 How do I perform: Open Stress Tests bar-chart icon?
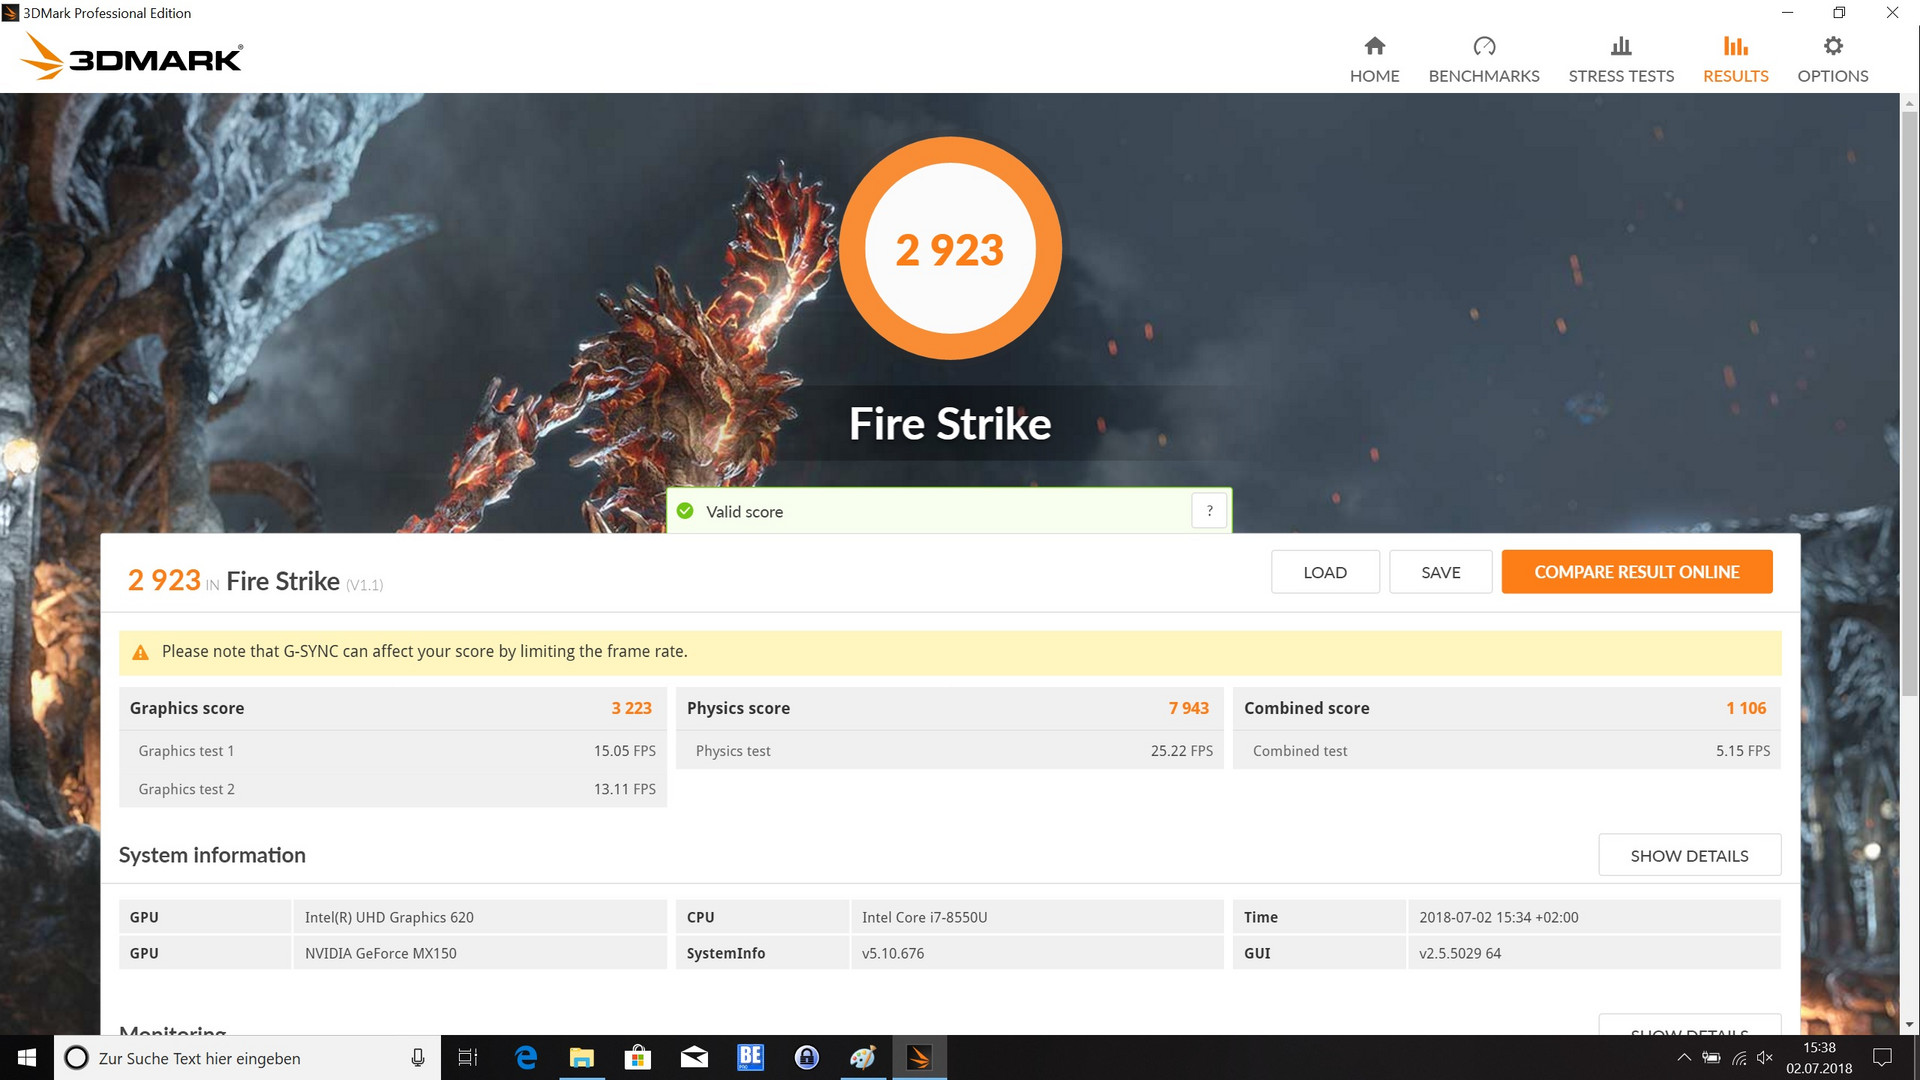point(1620,46)
